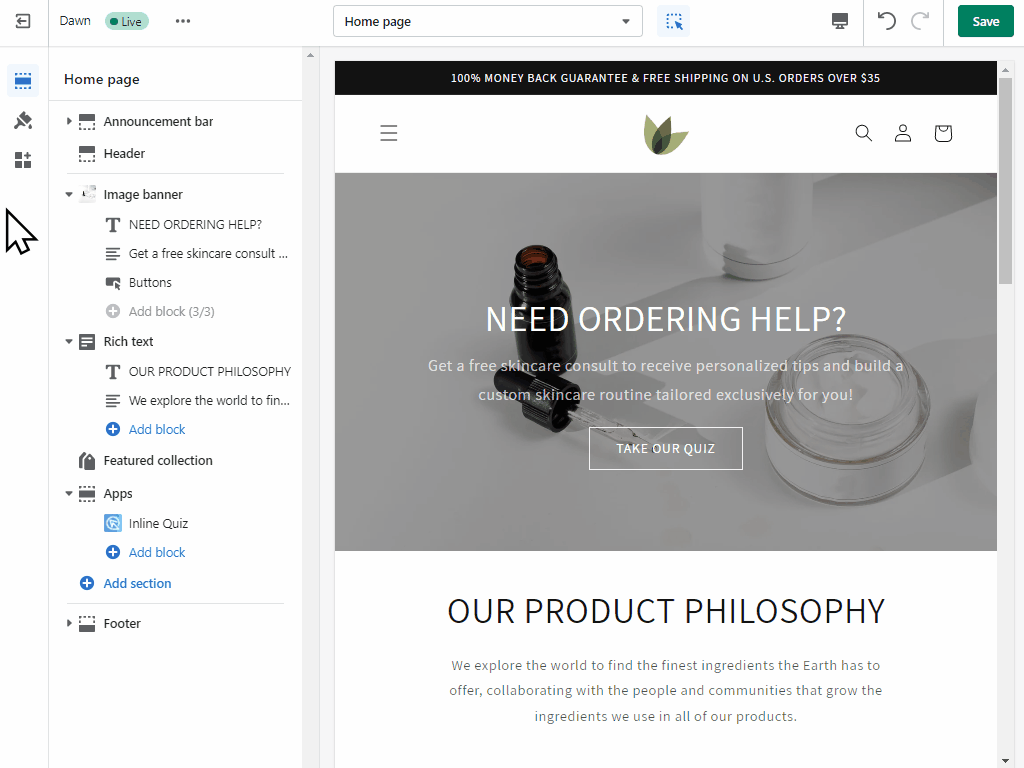
Task: Expand the Footer section
Action: tap(69, 623)
